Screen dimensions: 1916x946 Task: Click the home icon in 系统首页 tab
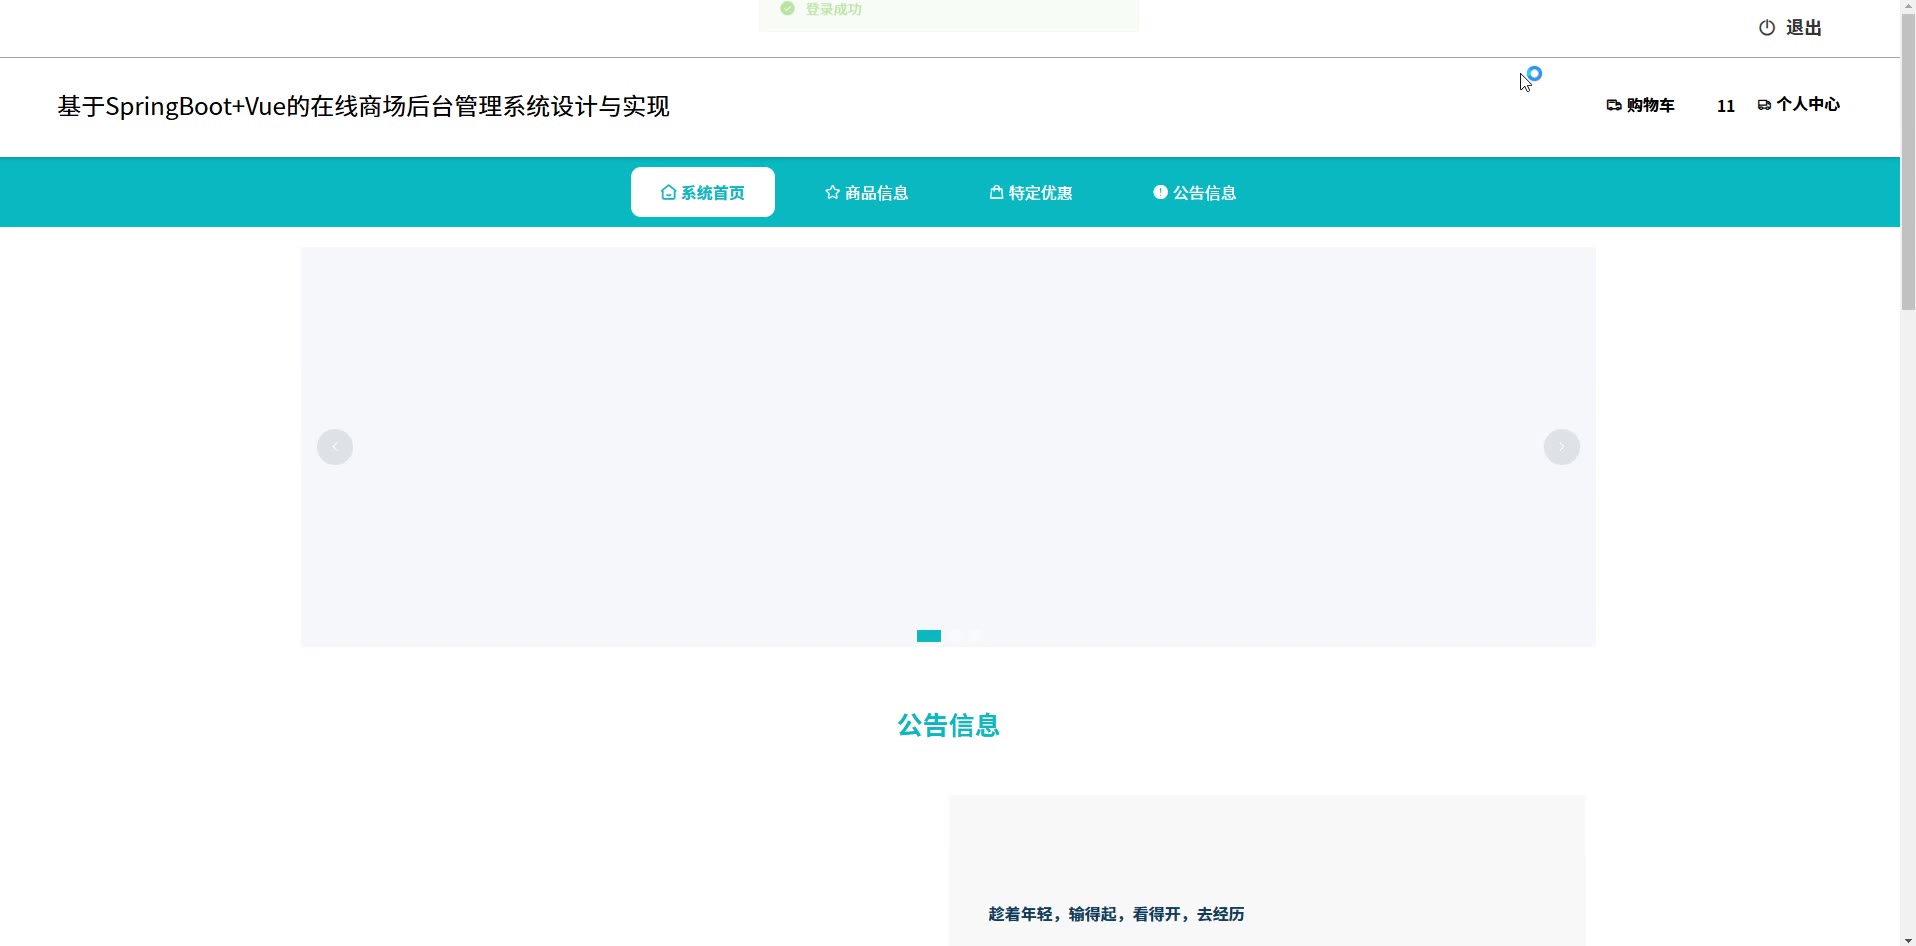point(668,192)
